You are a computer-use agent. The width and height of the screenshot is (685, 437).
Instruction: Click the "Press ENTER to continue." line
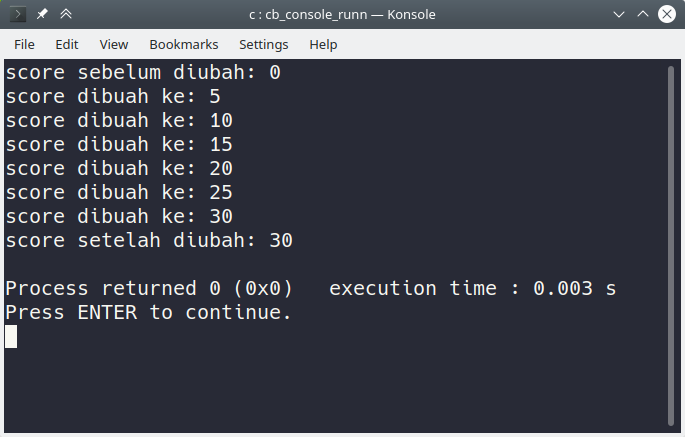point(149,313)
